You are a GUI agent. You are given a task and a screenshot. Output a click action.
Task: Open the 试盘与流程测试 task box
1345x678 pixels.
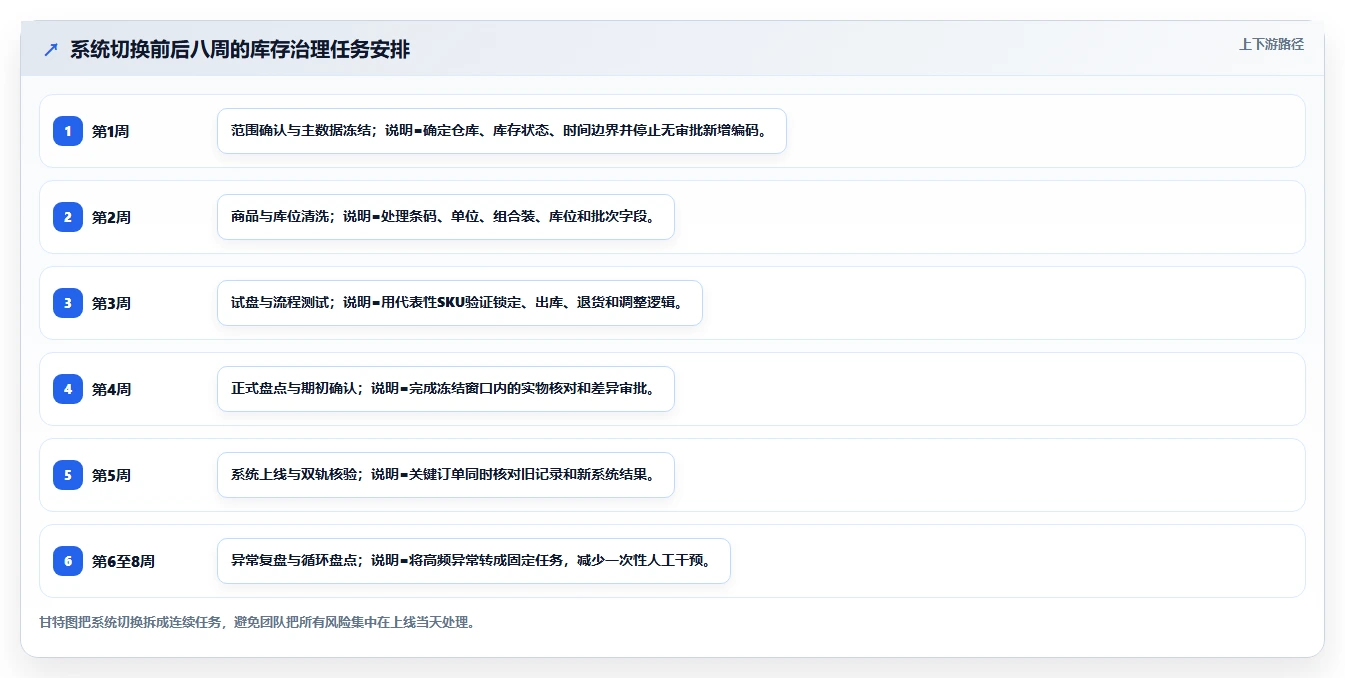click(460, 303)
